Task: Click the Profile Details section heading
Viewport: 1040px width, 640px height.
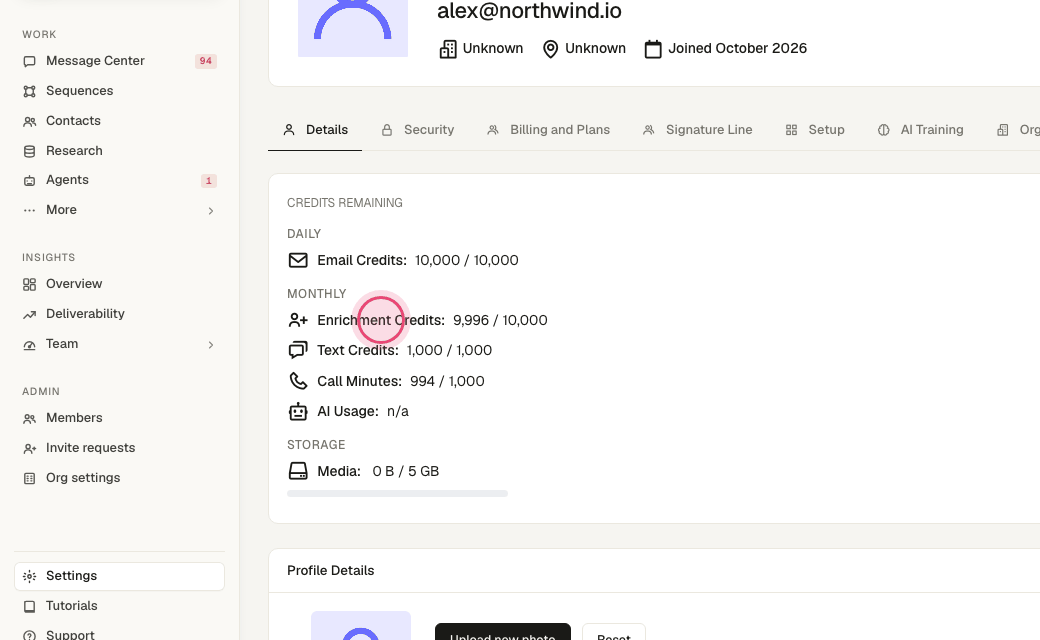Action: coord(330,570)
